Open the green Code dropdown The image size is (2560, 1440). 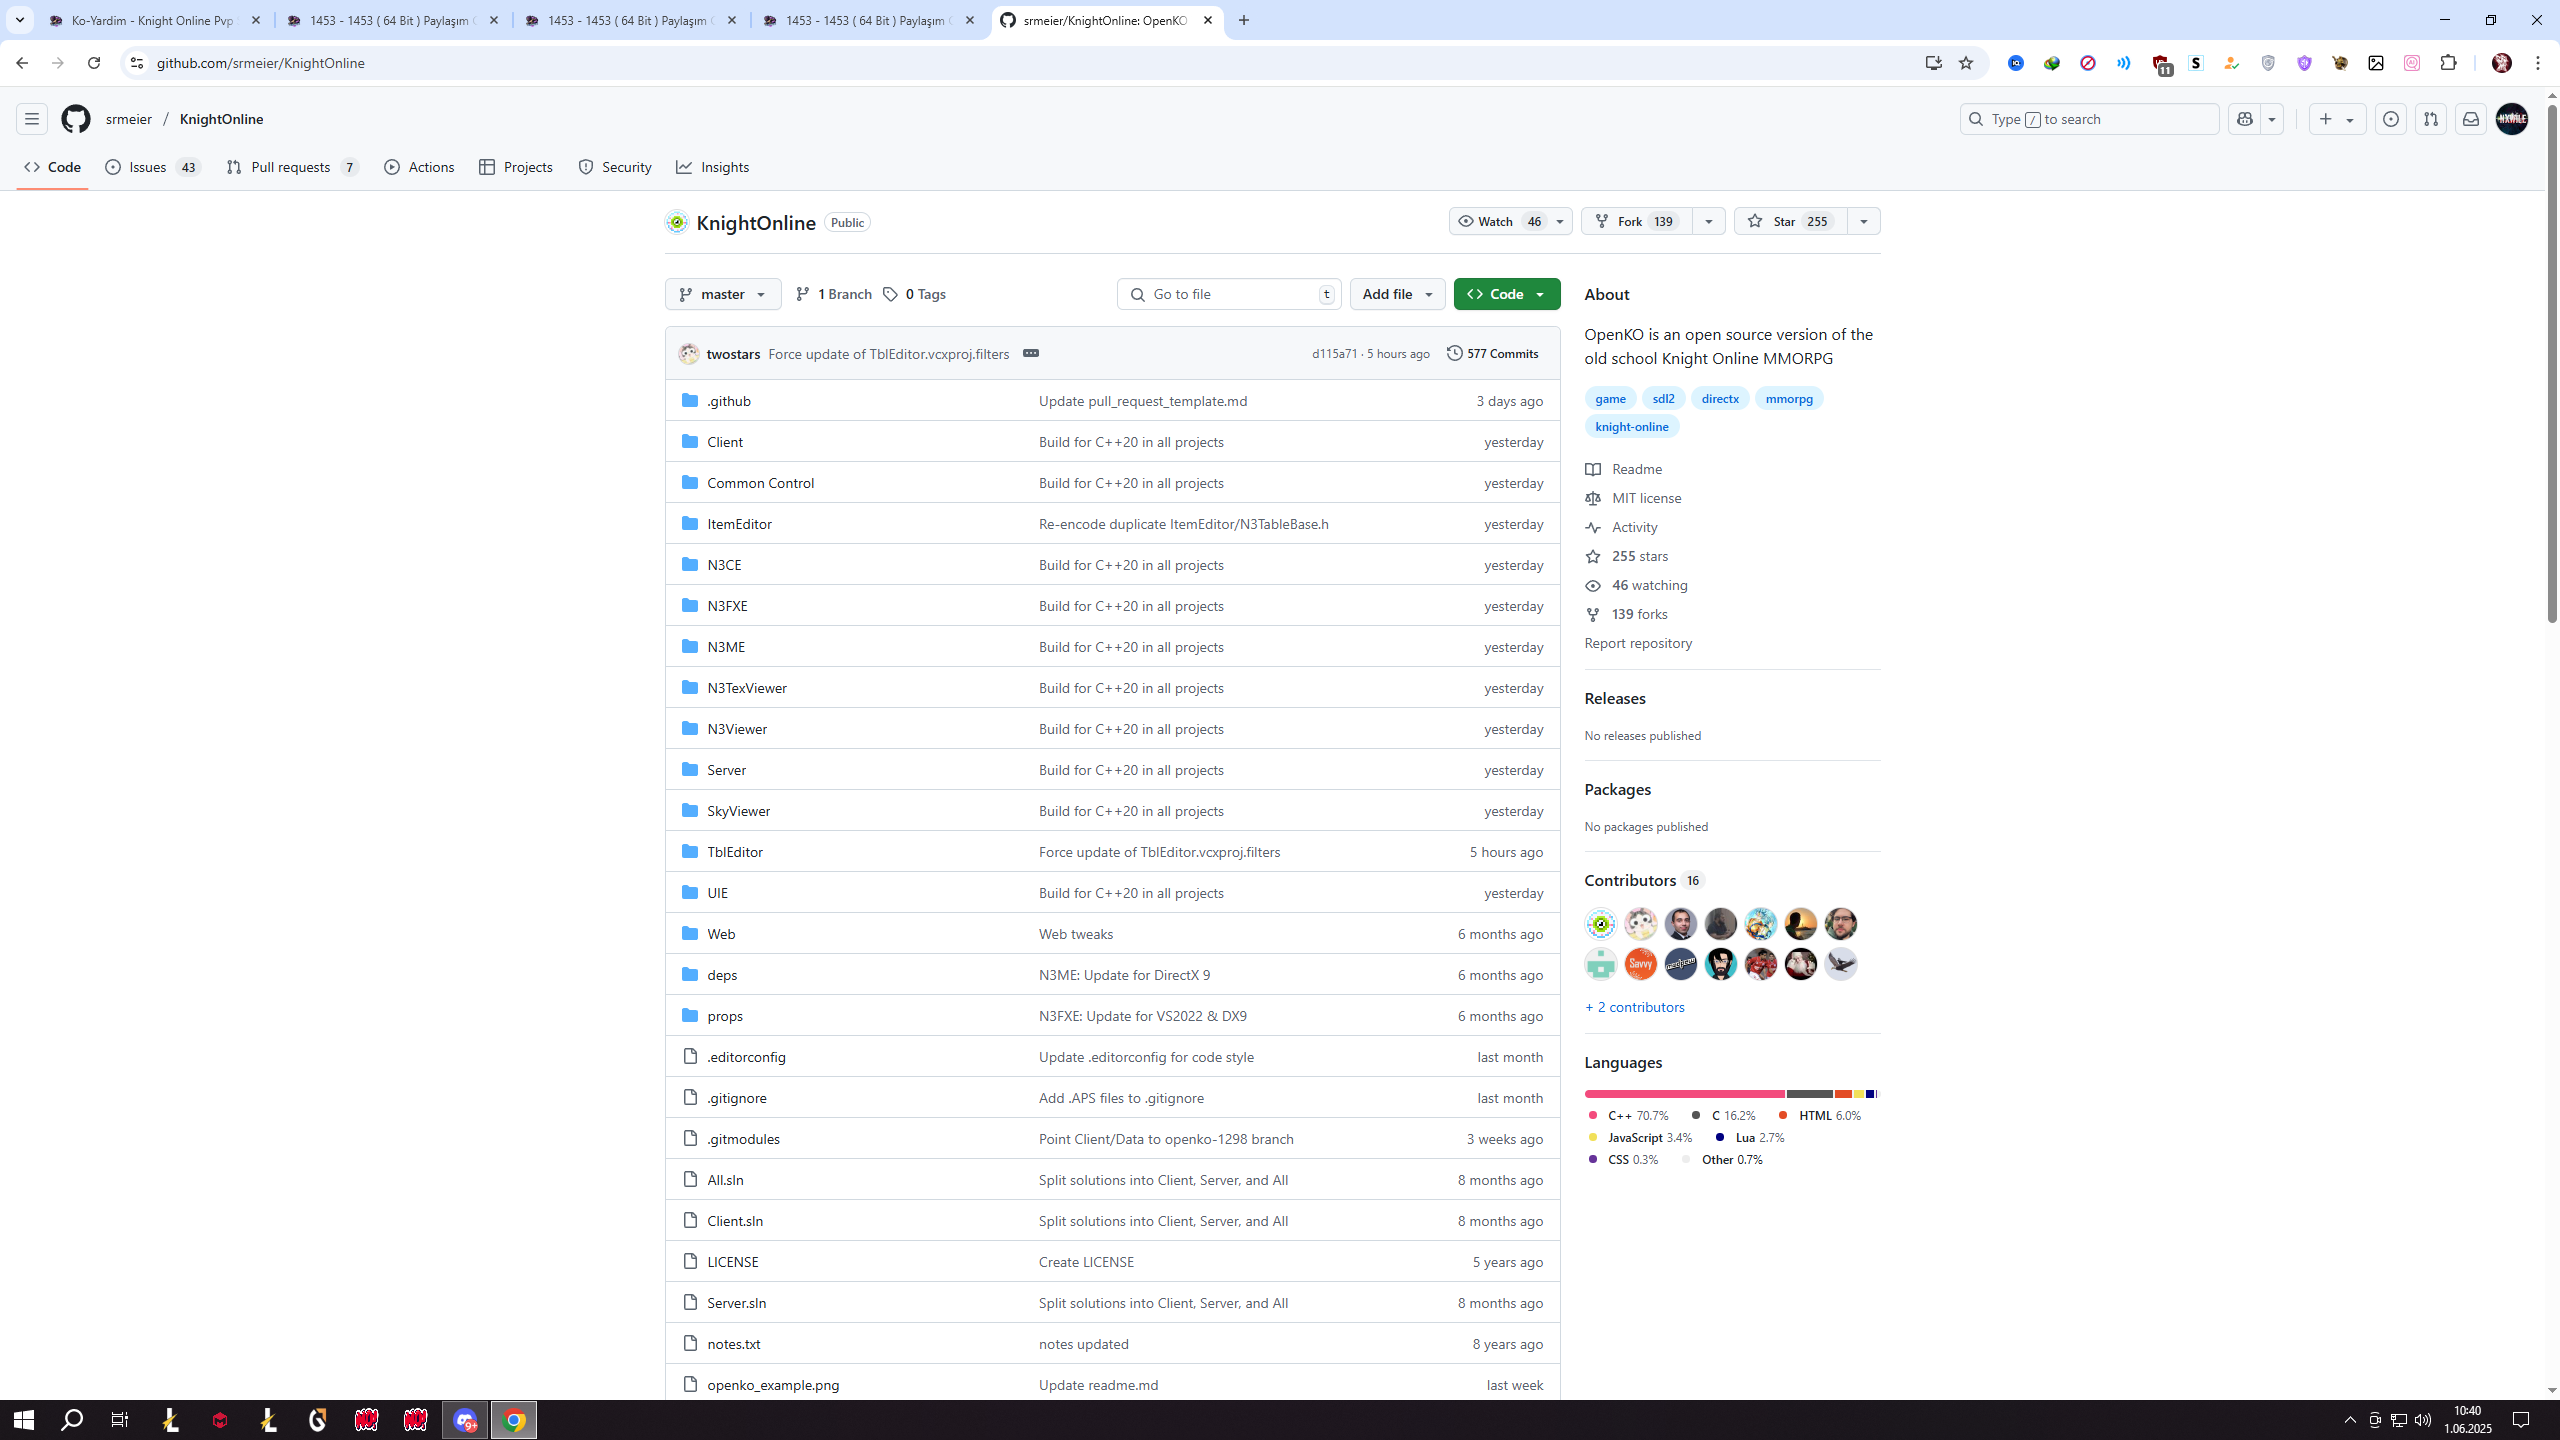pos(1506,294)
